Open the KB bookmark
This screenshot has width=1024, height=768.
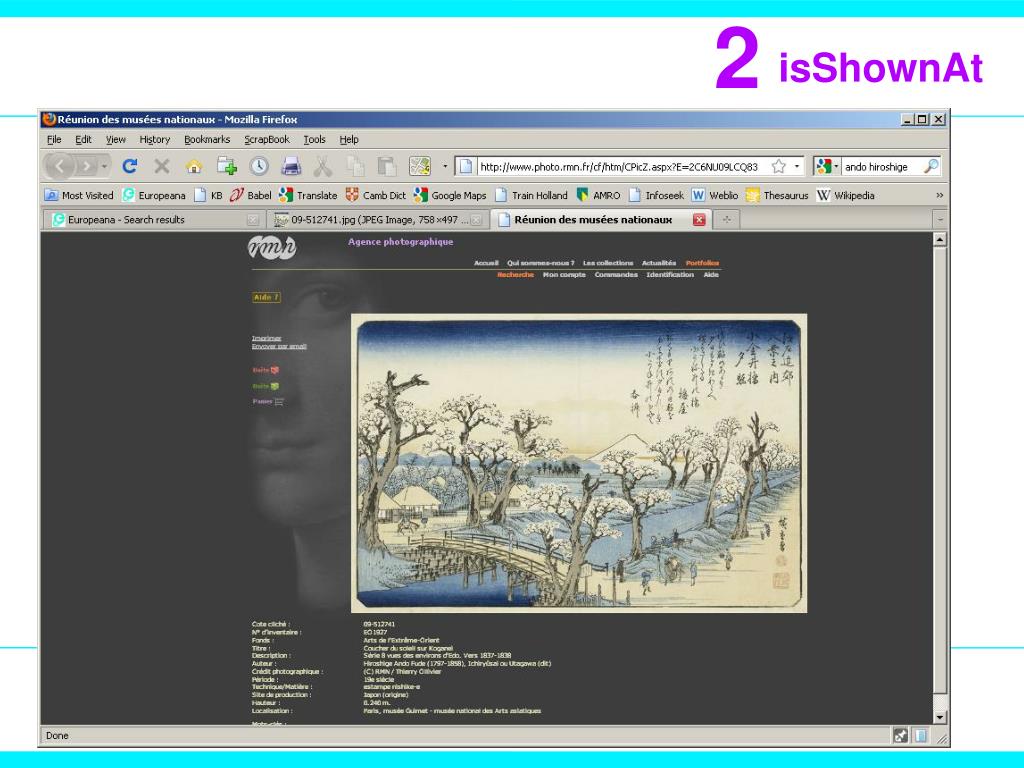pyautogui.click(x=209, y=195)
